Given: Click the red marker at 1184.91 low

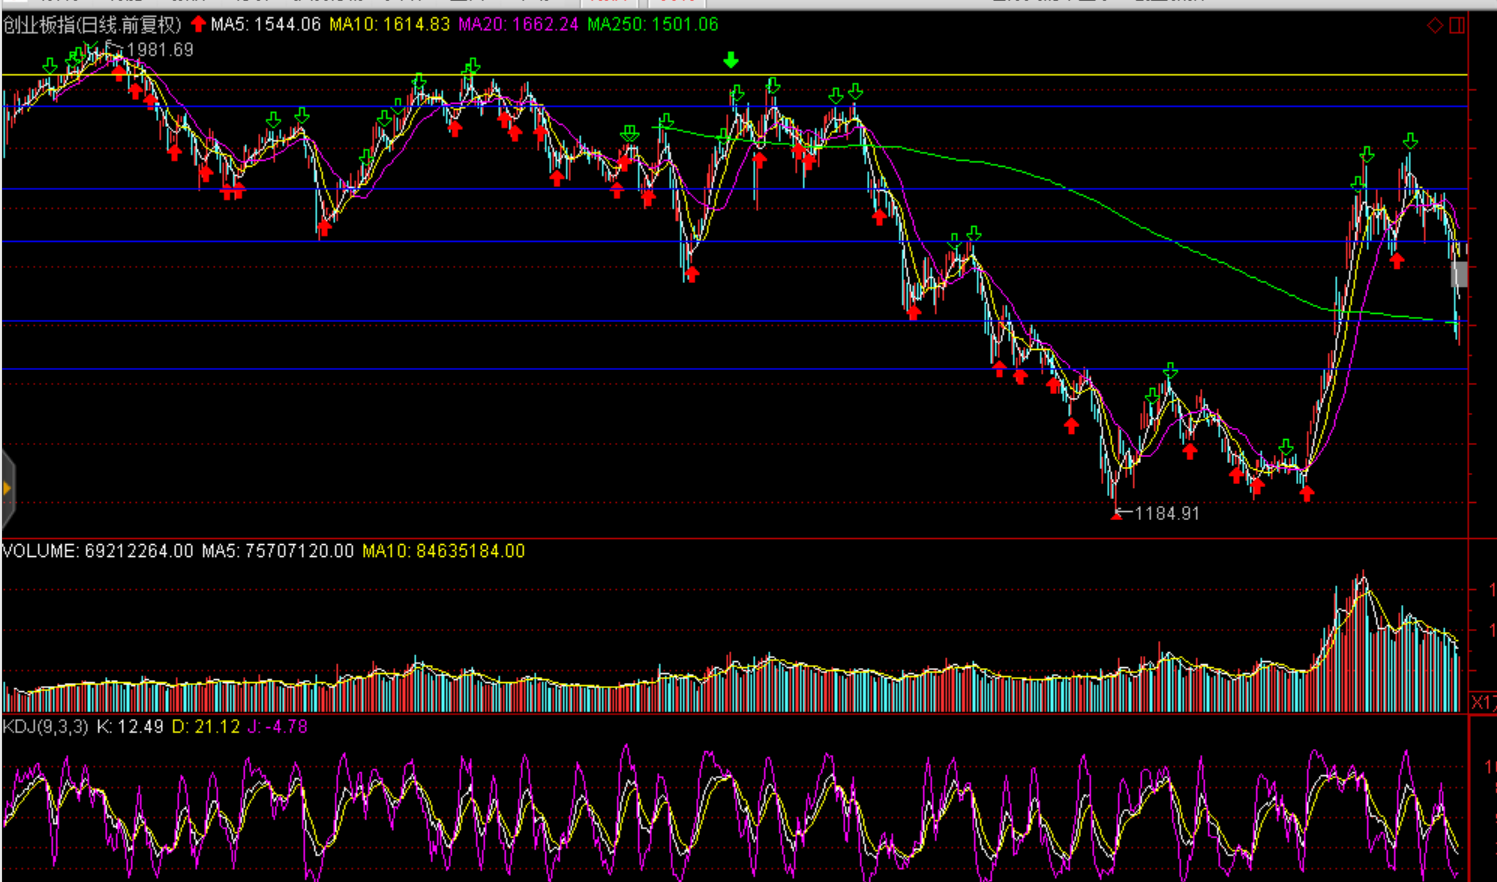Looking at the screenshot, I should coord(1117,515).
